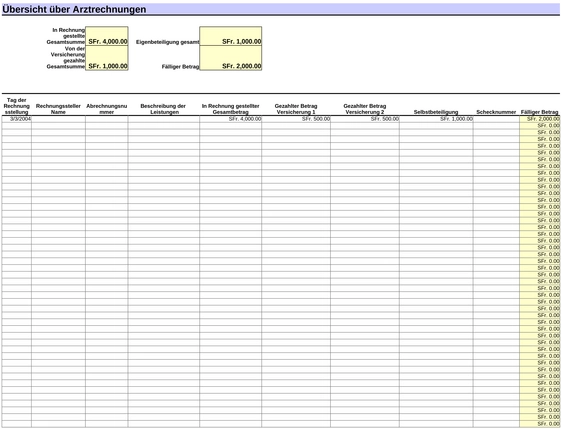Select the insurance paid total SFr. 1,000.00 cell
Screen dimensions: 562x429
coord(107,58)
